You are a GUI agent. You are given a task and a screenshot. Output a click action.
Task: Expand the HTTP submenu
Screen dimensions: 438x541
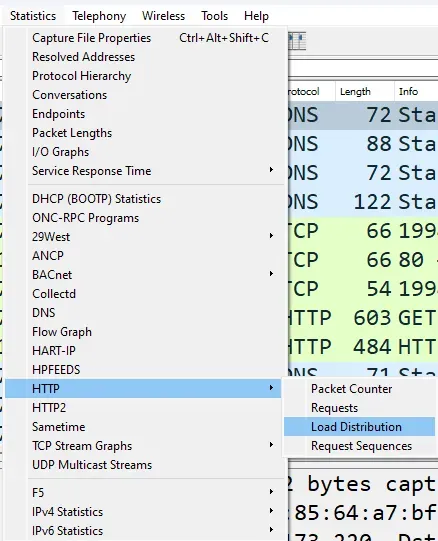pyautogui.click(x=143, y=388)
